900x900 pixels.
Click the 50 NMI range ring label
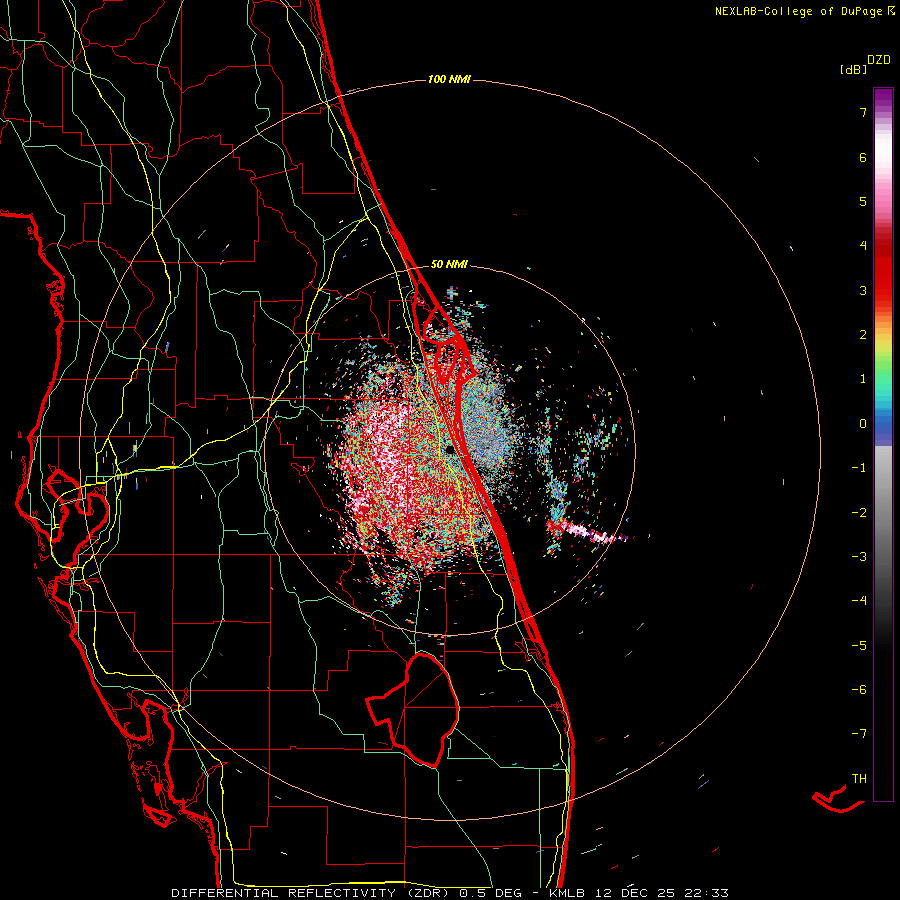pos(449,264)
